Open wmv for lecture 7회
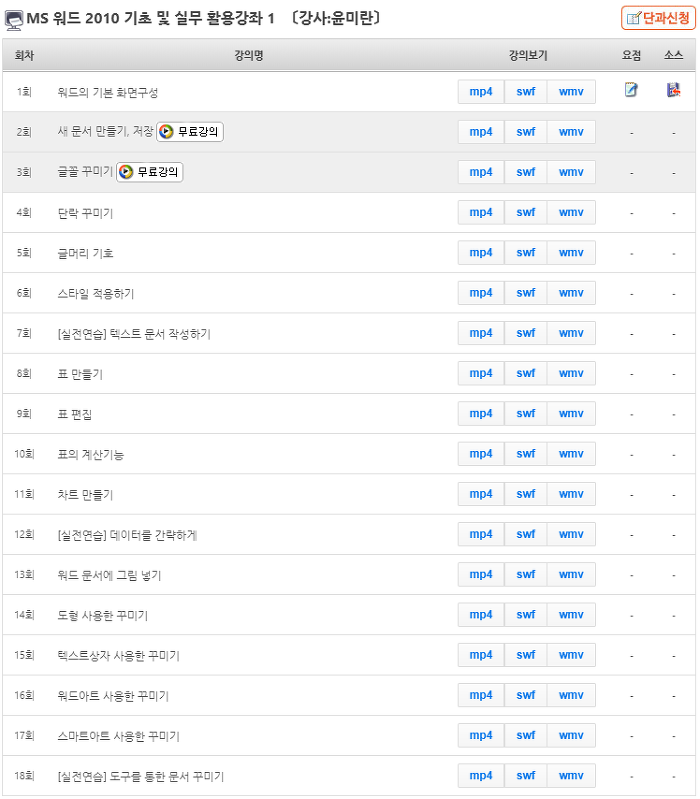 571,333
